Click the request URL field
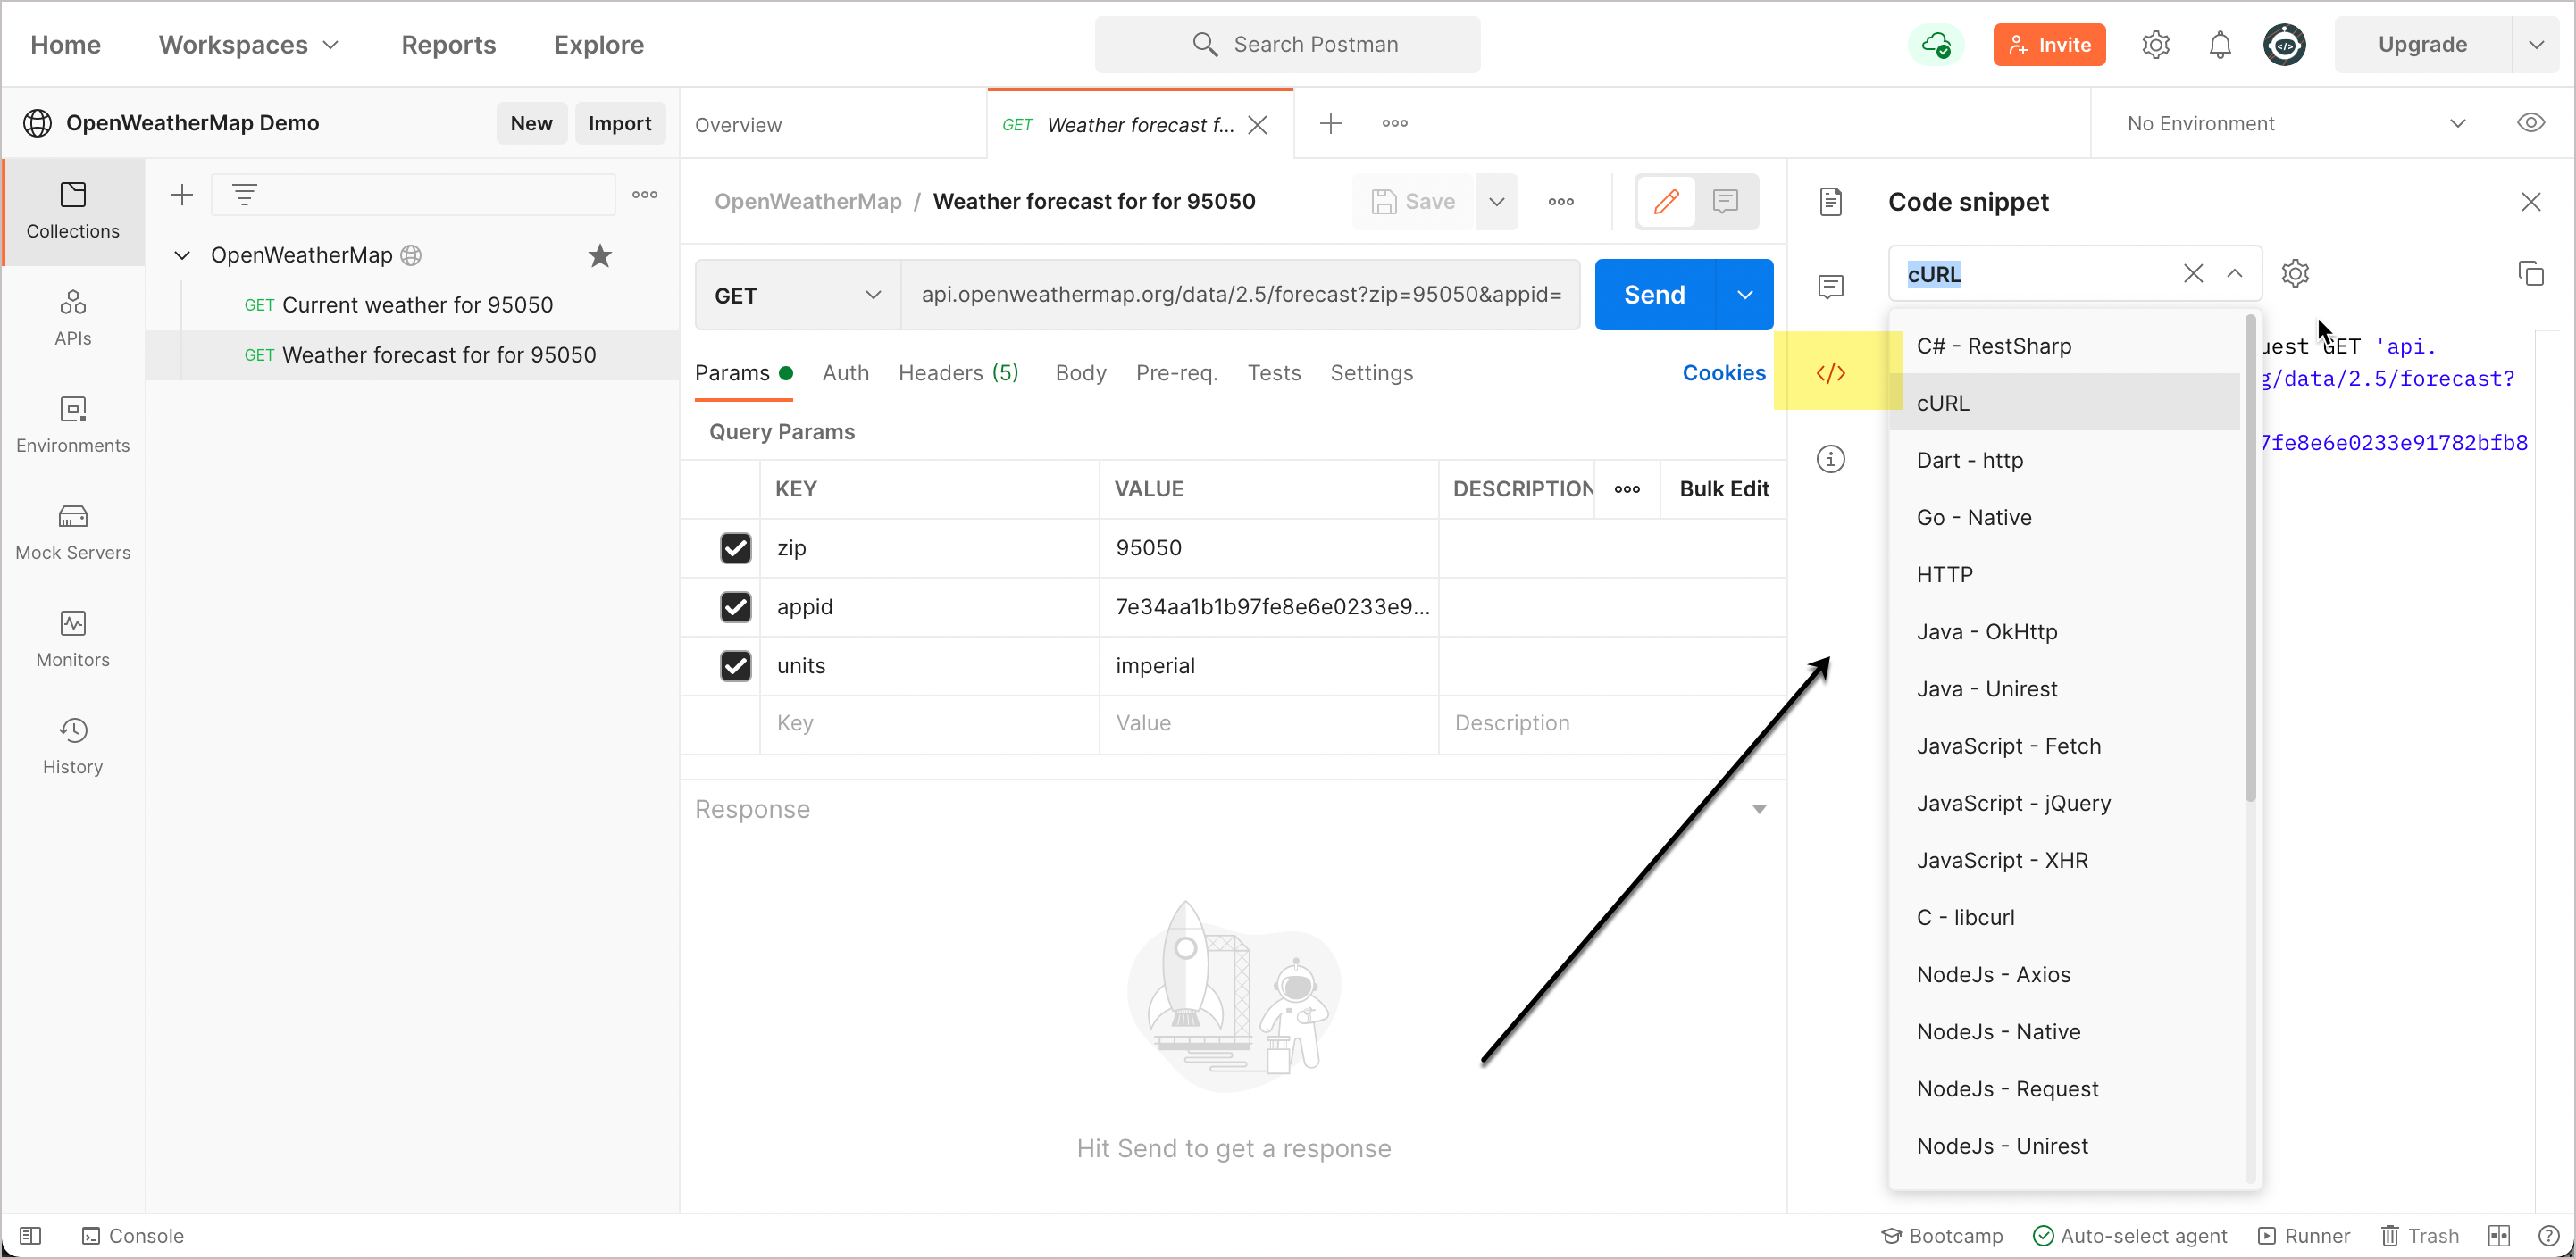This screenshot has width=2576, height=1259. coord(1240,295)
